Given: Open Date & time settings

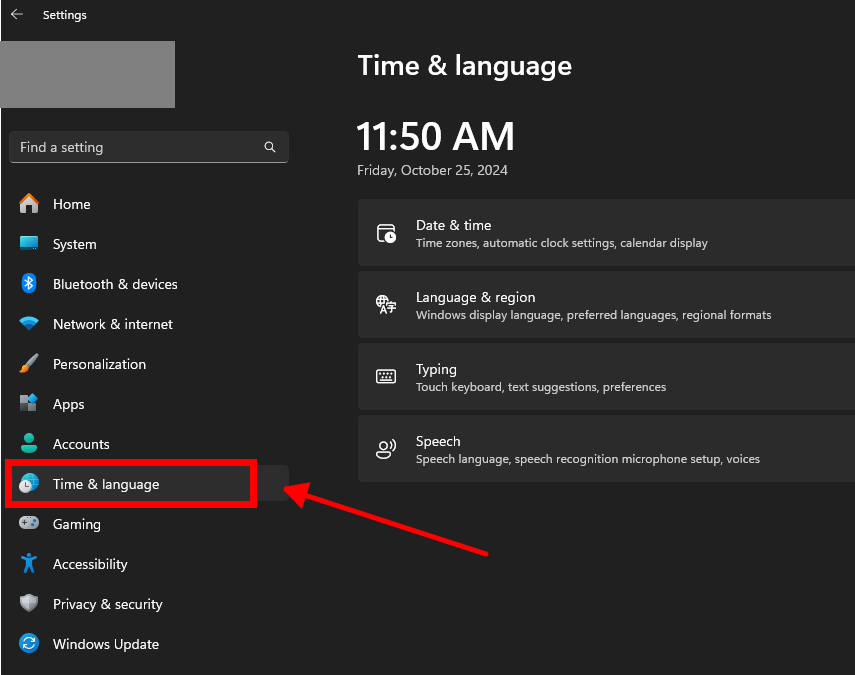Looking at the screenshot, I should [x=606, y=234].
